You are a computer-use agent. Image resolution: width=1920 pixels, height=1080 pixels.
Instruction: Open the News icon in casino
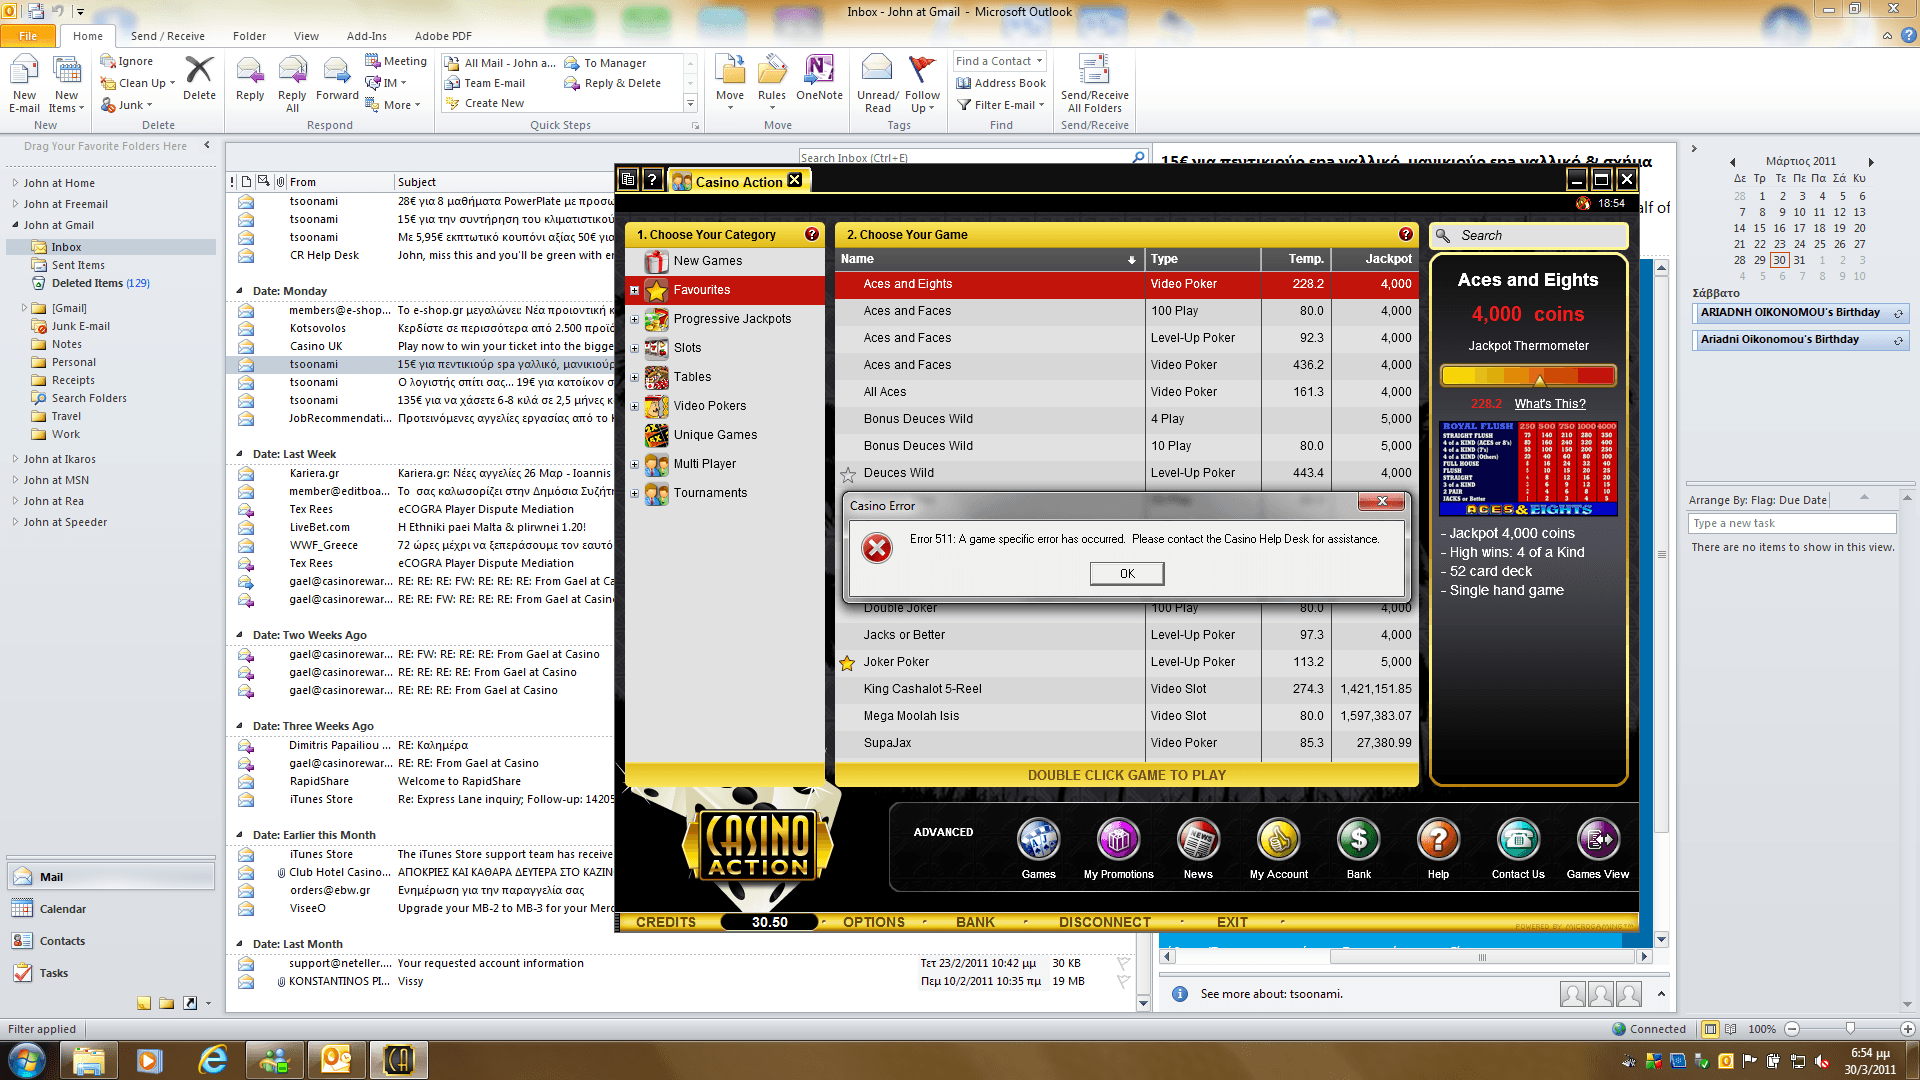[1198, 840]
